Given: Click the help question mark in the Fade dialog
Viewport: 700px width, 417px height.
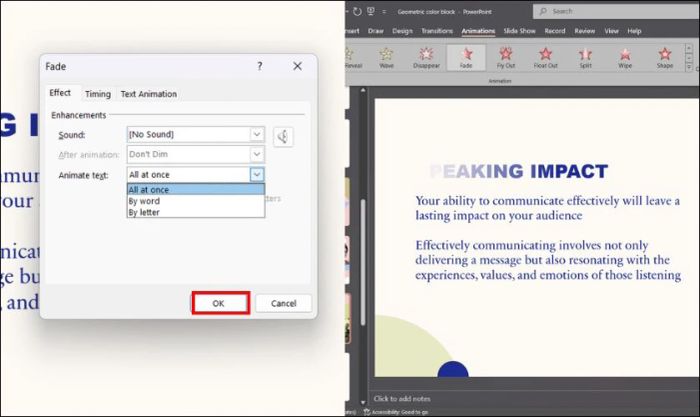Looking at the screenshot, I should click(x=260, y=66).
